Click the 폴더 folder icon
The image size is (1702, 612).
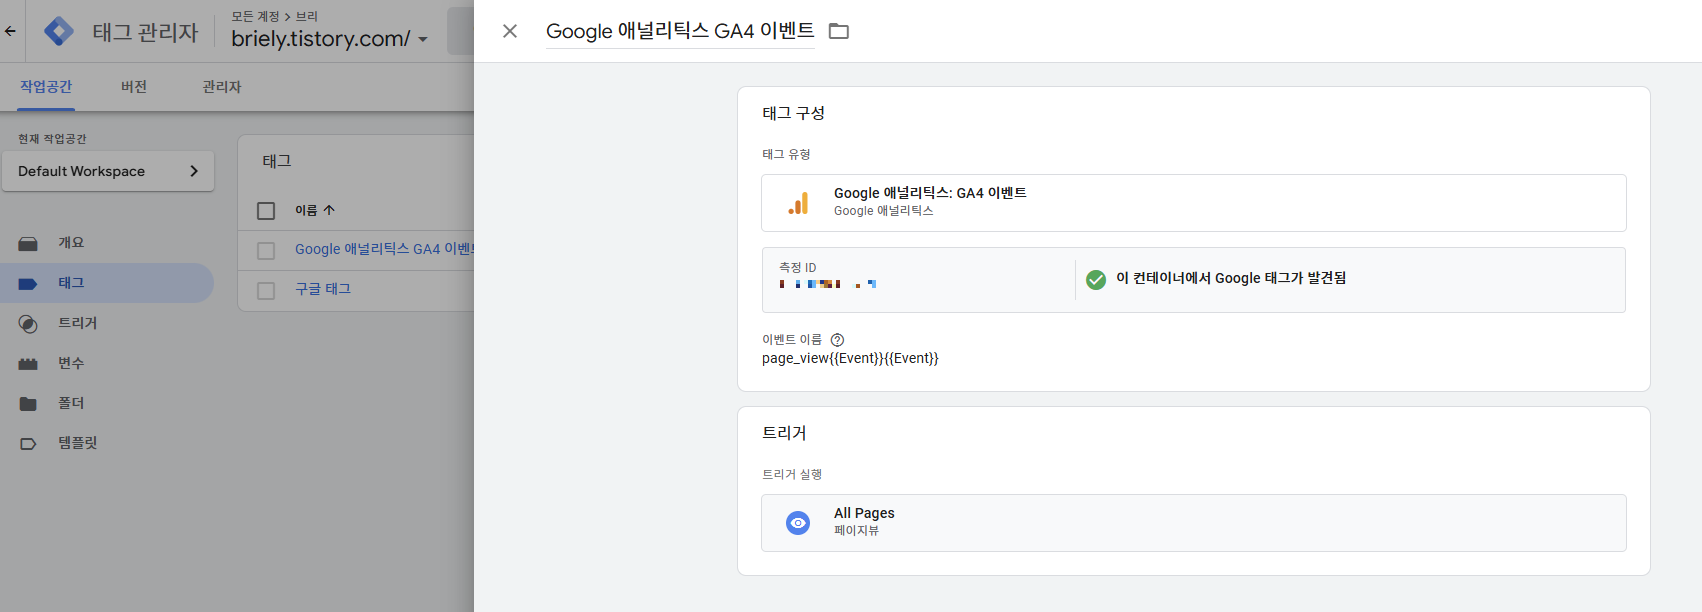[28, 403]
